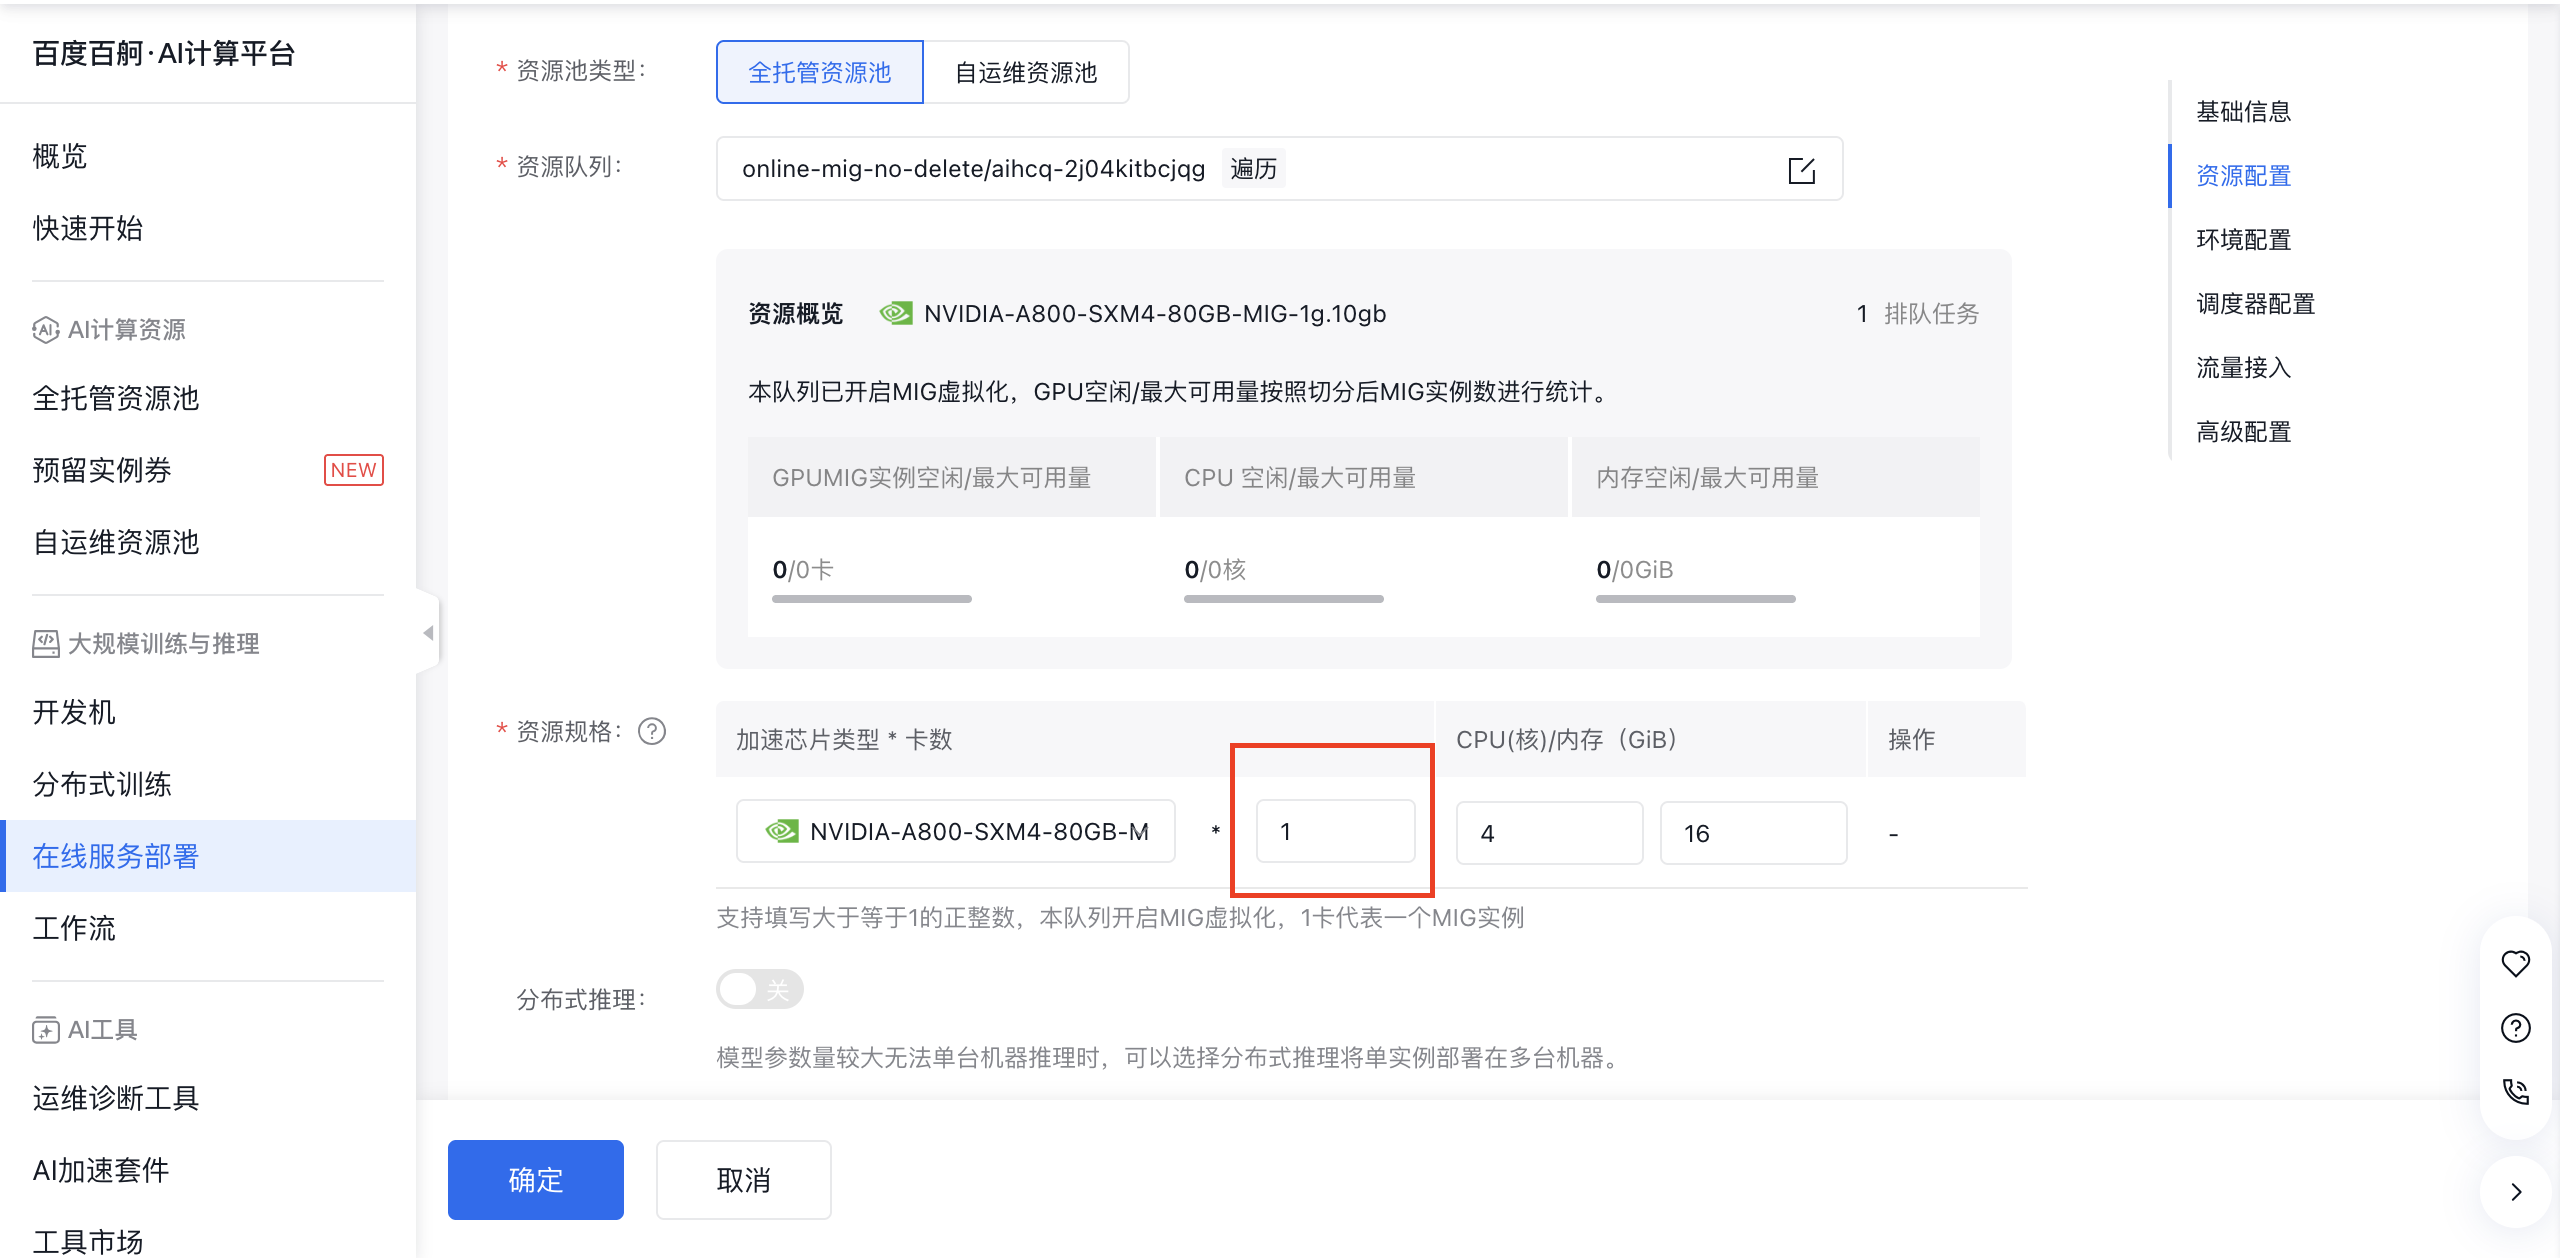The height and width of the screenshot is (1258, 2560).
Task: Open the help circle icon in floating toolbar
Action: (2515, 1028)
